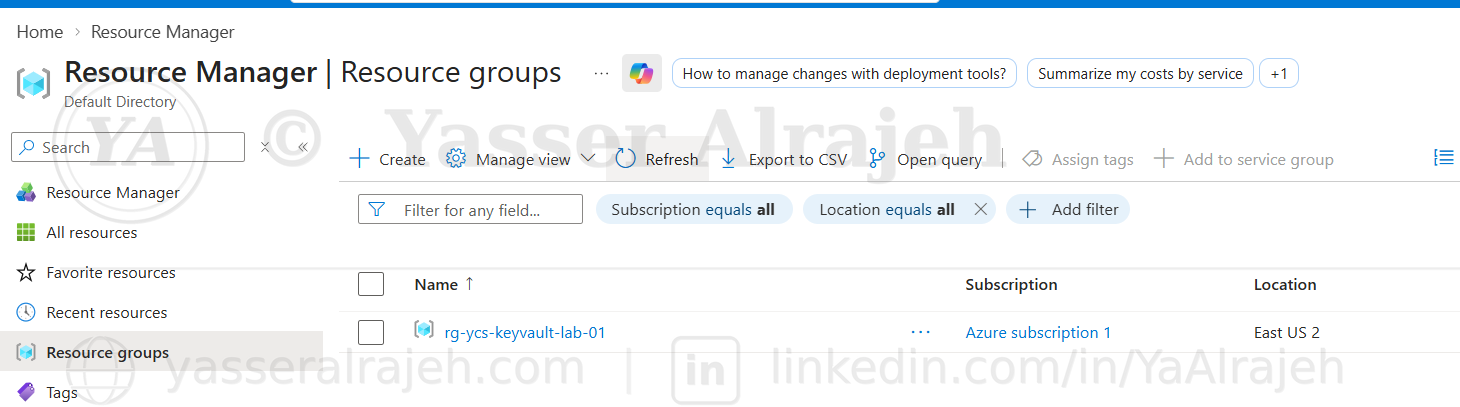Open the ellipsis menu next to Resource groups title
This screenshot has width=1460, height=407.
click(601, 74)
